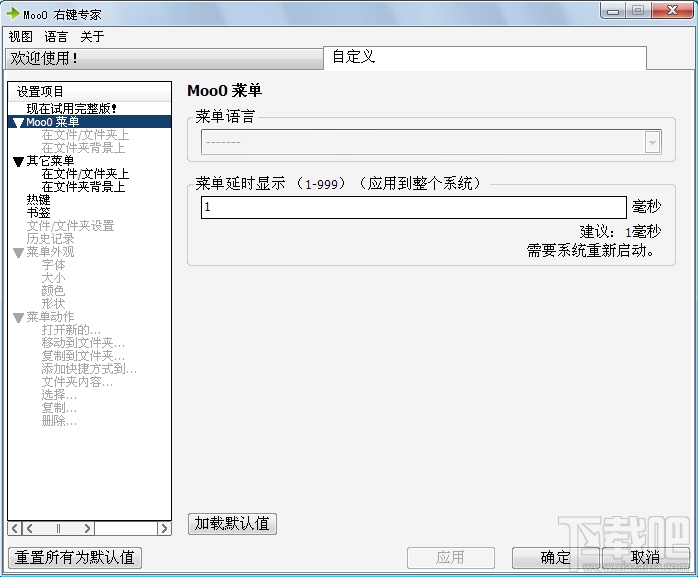Open the 关于 menu
Viewport: 698px width, 577px height.
(x=92, y=37)
